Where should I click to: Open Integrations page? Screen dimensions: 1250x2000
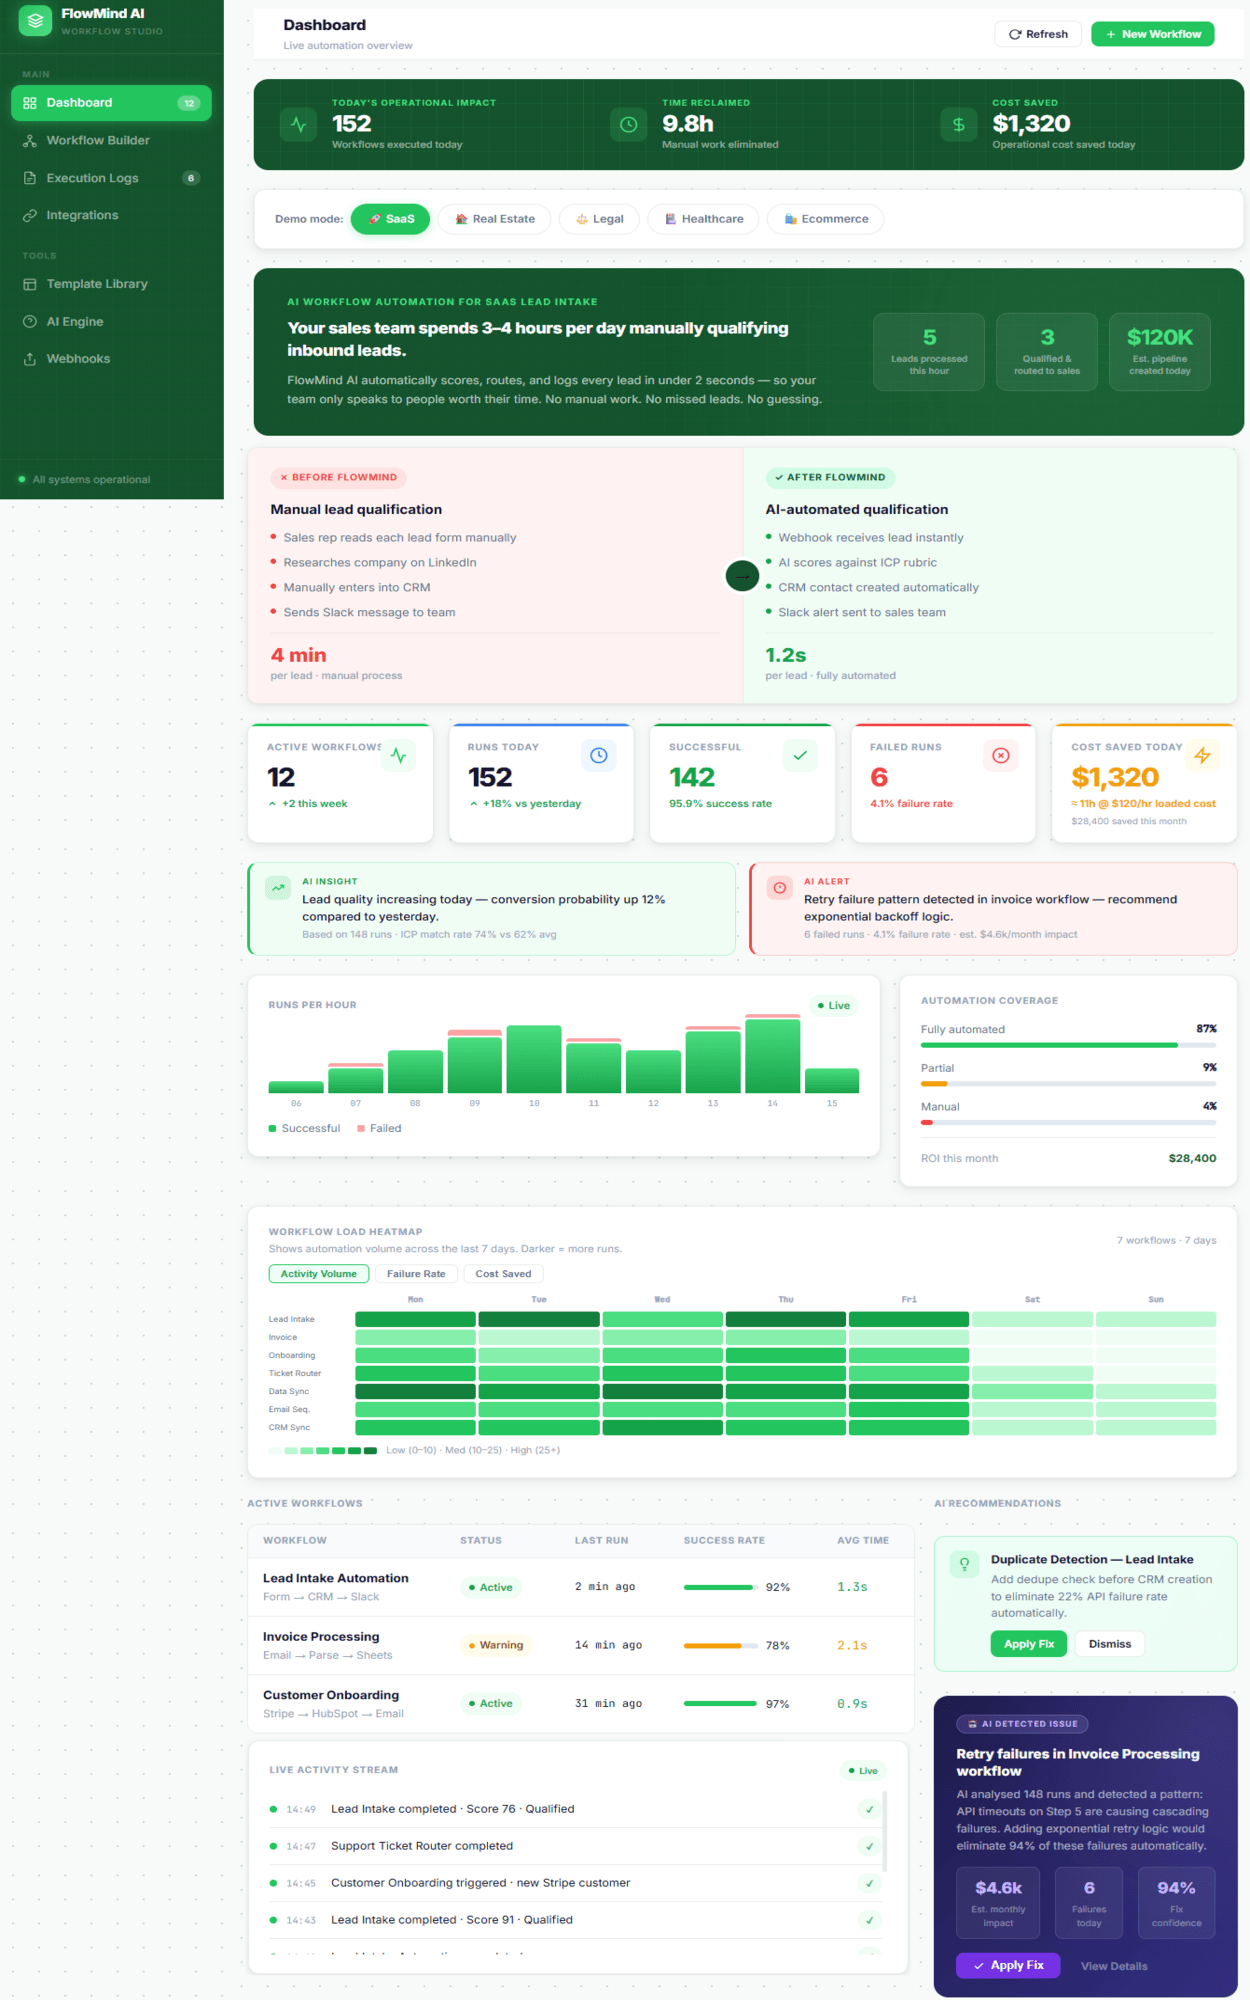[x=111, y=215]
